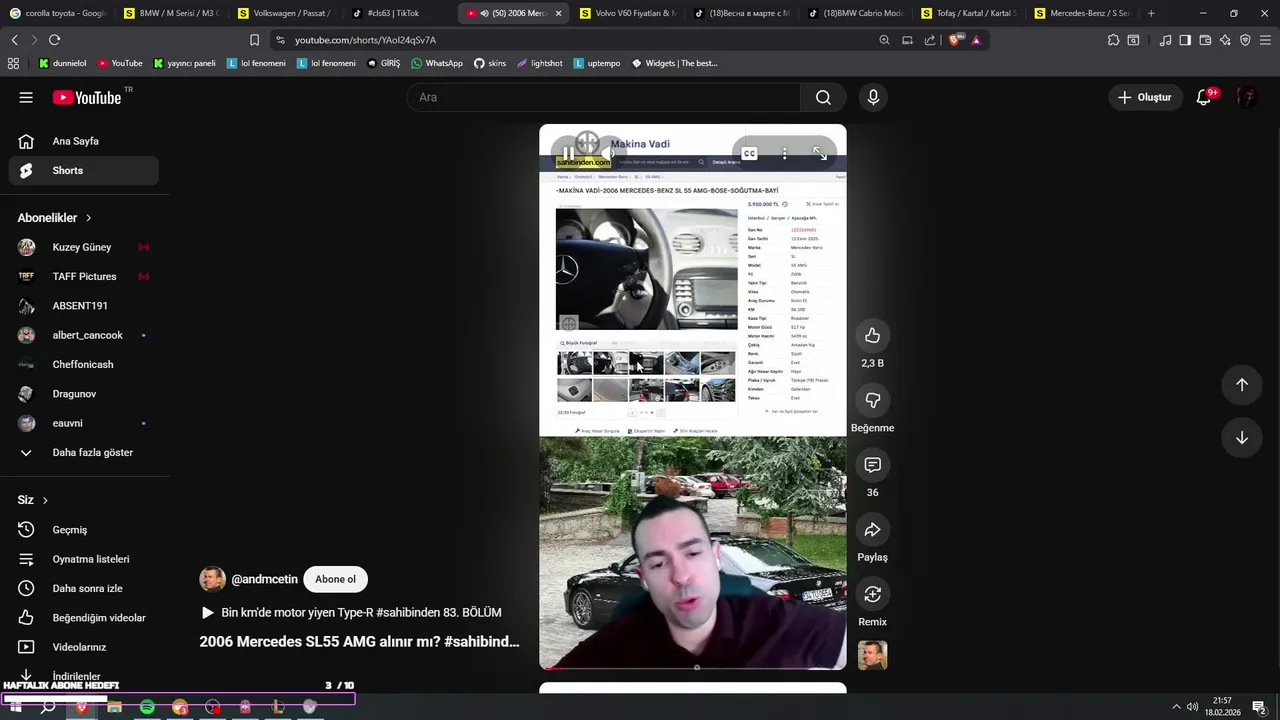The width and height of the screenshot is (1280, 720).
Task: Open the account avatar menu
Action: coord(1246,97)
